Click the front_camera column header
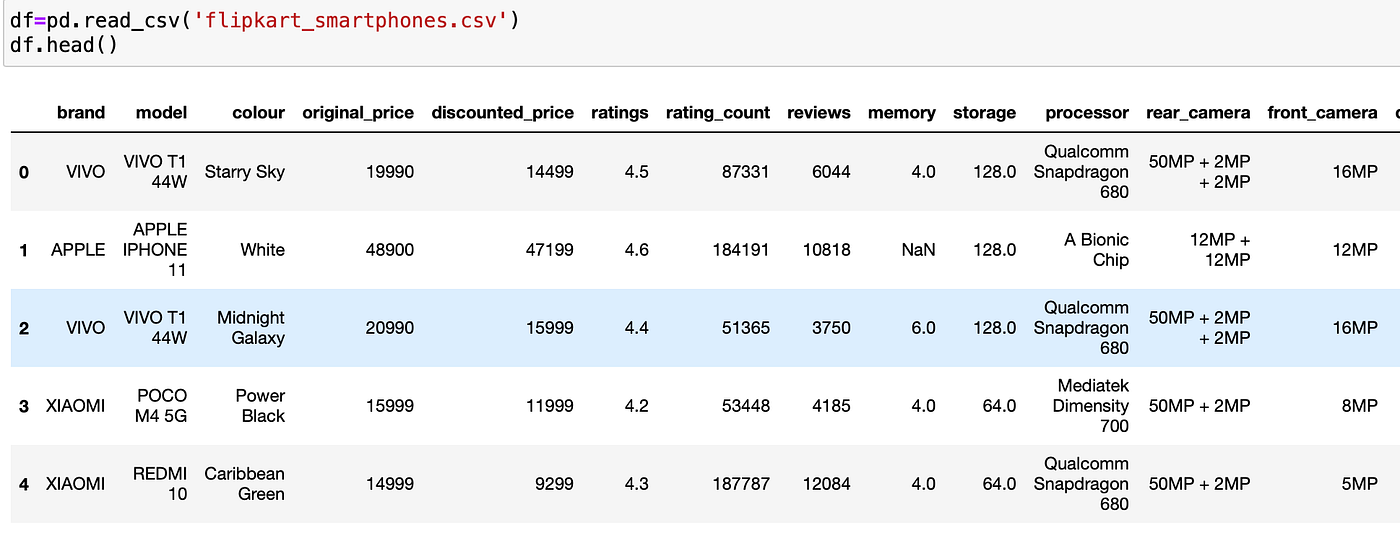This screenshot has height=546, width=1400. 1321,113
